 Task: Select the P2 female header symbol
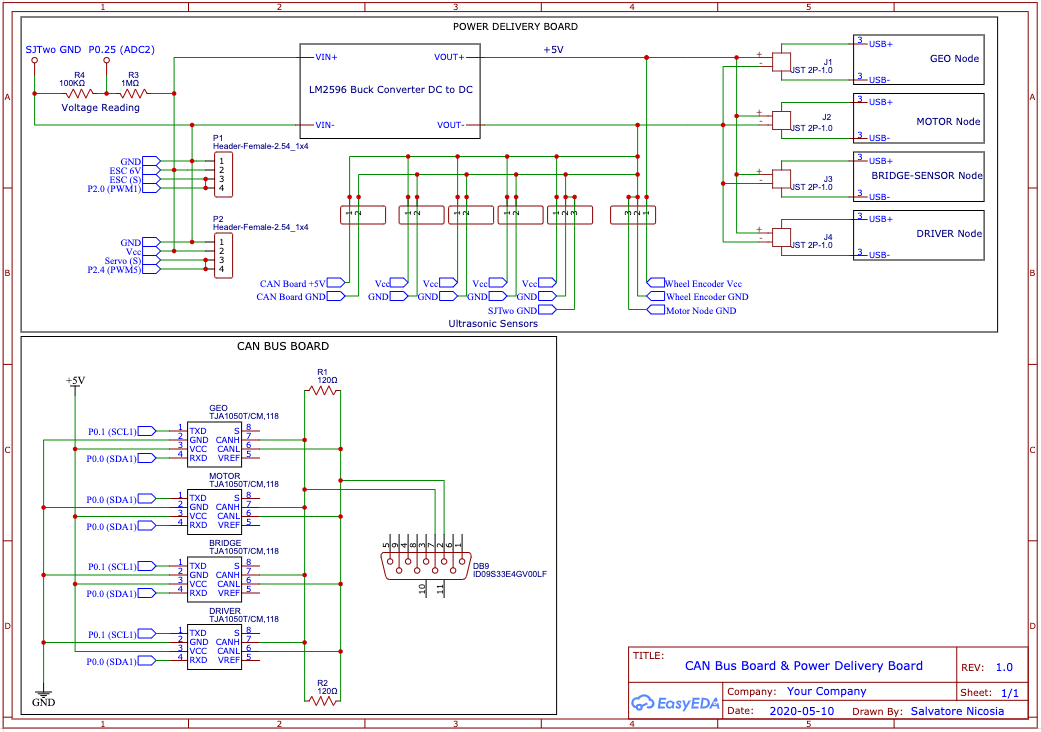coord(223,256)
